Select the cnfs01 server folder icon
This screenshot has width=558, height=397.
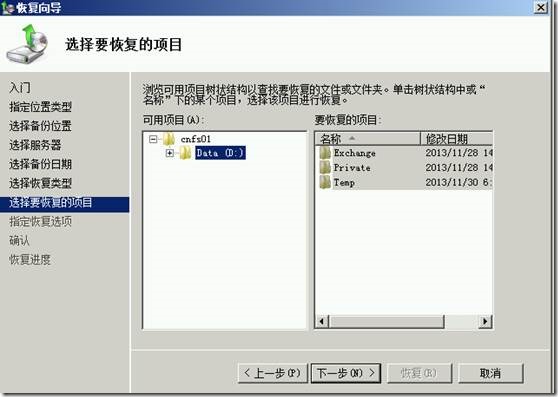[x=169, y=139]
